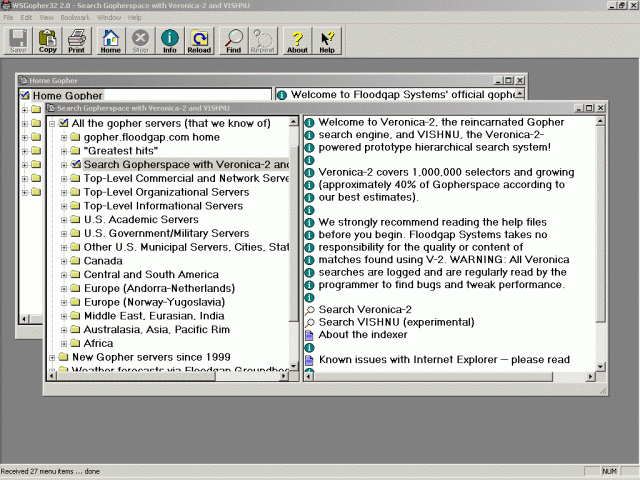
Task: Click the checkmark icon beside Home Gopher root
Action: pos(25,96)
